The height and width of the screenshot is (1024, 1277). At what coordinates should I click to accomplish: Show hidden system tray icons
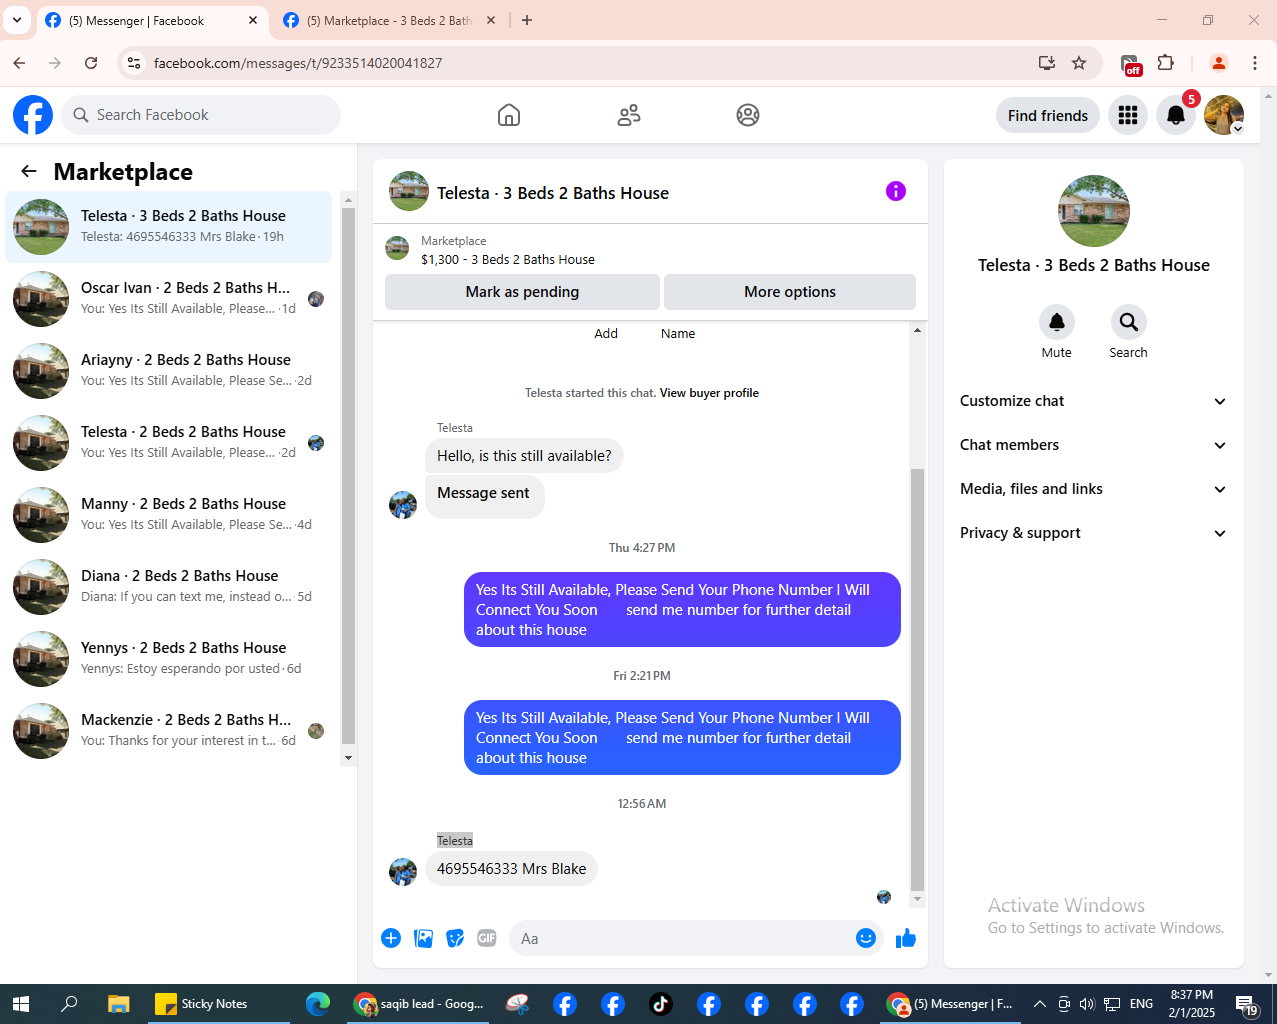tap(1039, 1004)
